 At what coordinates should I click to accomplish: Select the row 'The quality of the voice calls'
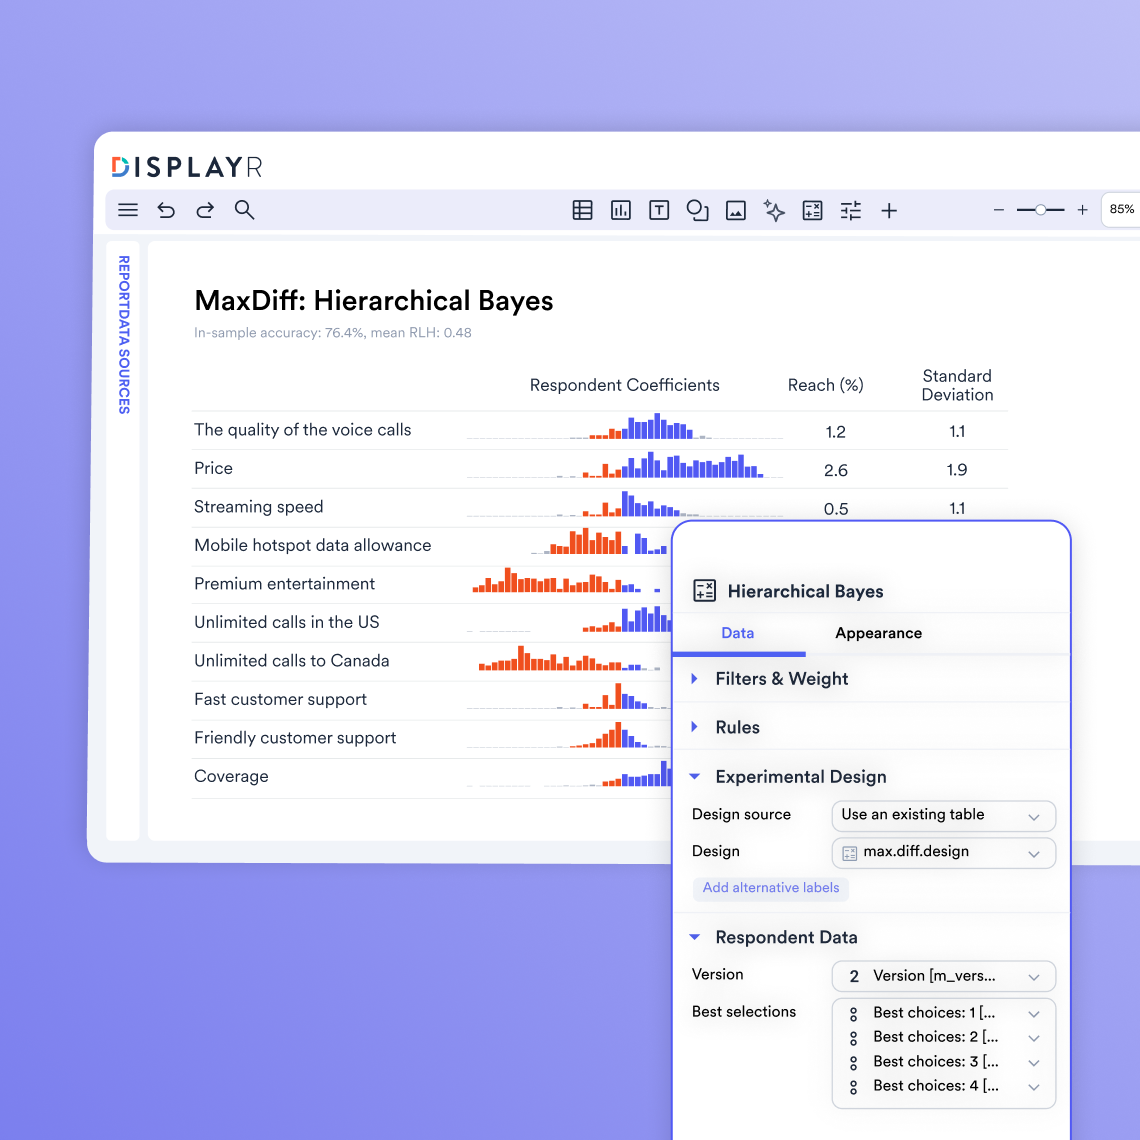coord(302,430)
